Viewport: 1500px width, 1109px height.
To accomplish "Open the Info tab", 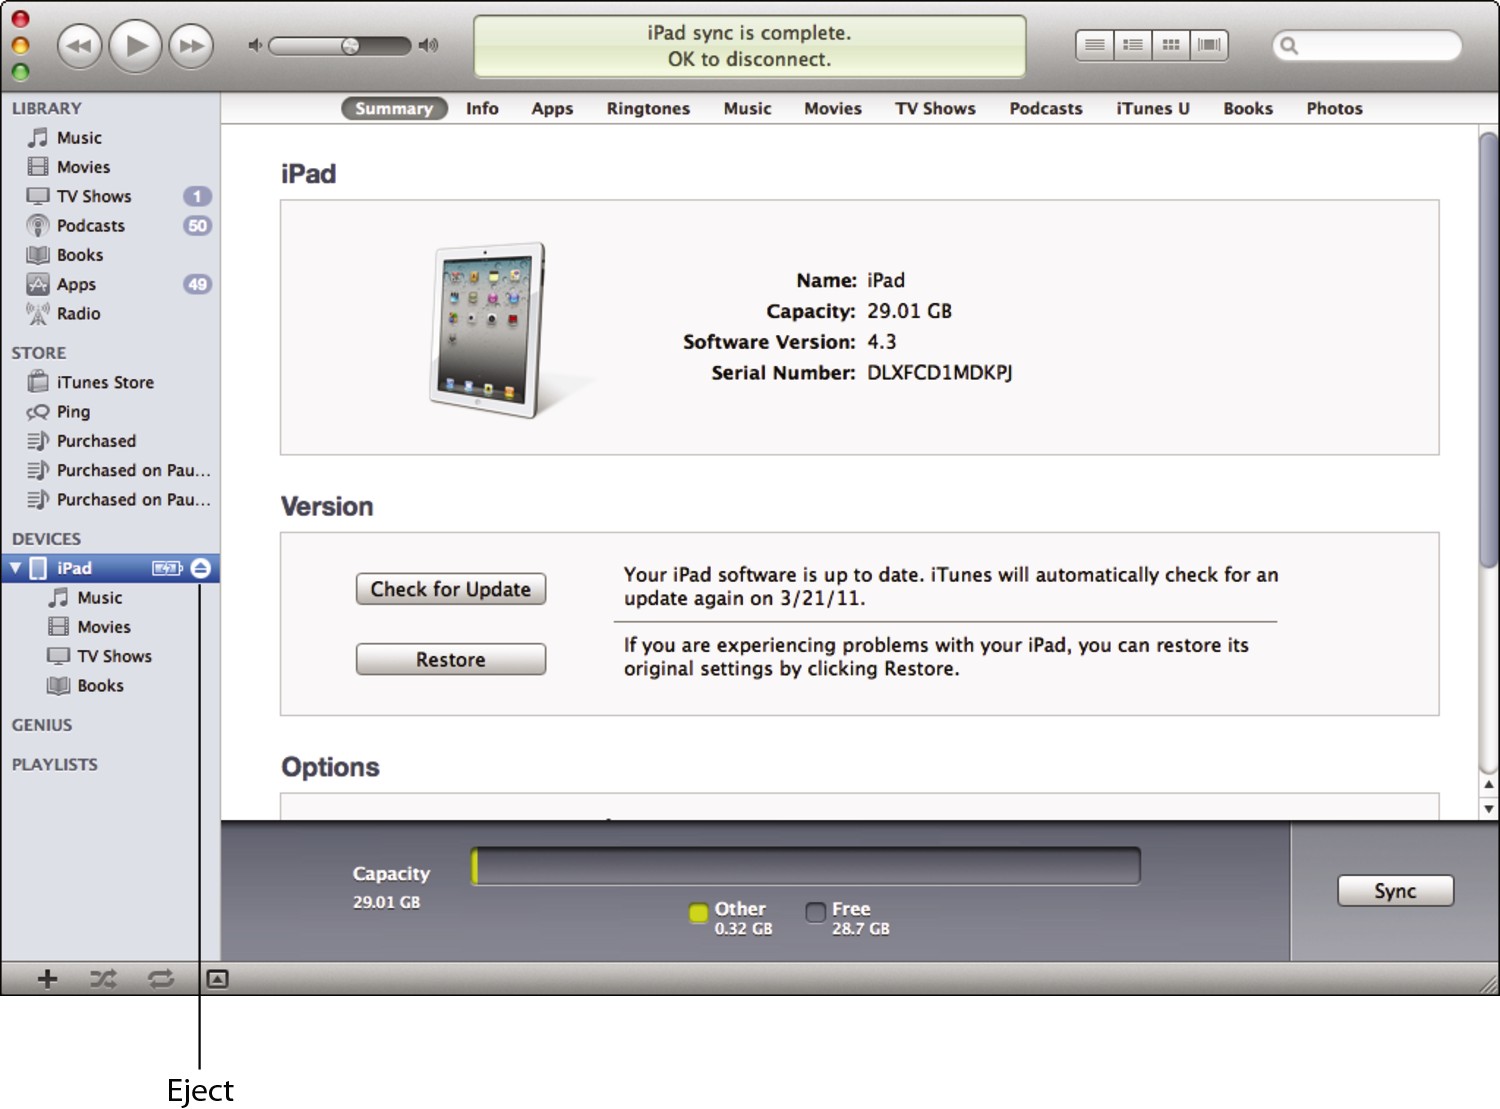I will tap(482, 108).
